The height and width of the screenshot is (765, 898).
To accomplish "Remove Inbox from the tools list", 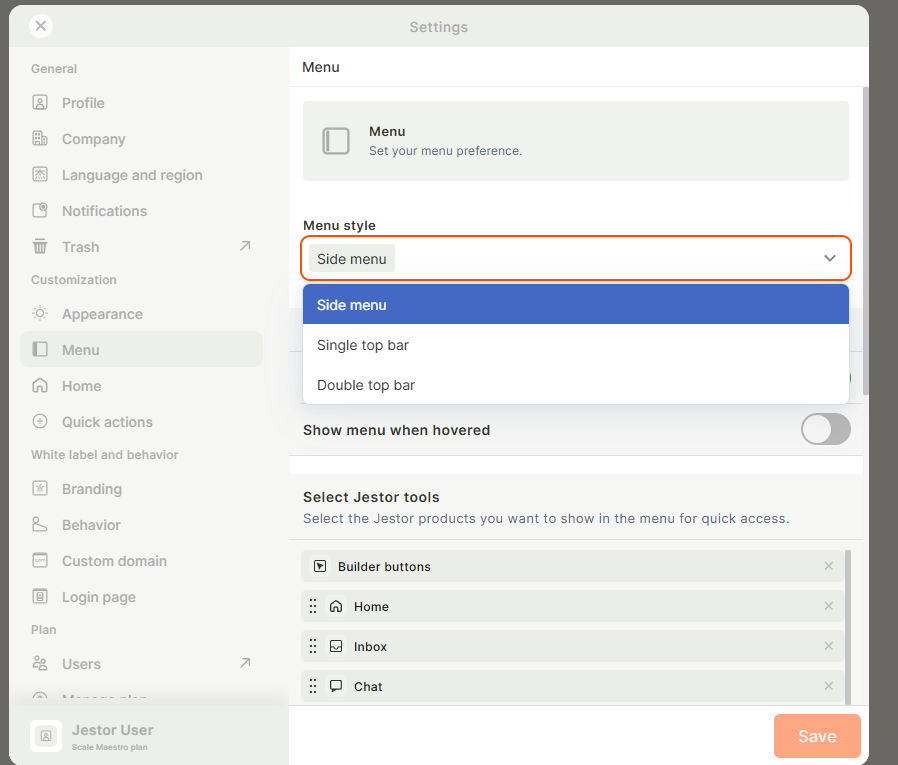I will pyautogui.click(x=829, y=646).
